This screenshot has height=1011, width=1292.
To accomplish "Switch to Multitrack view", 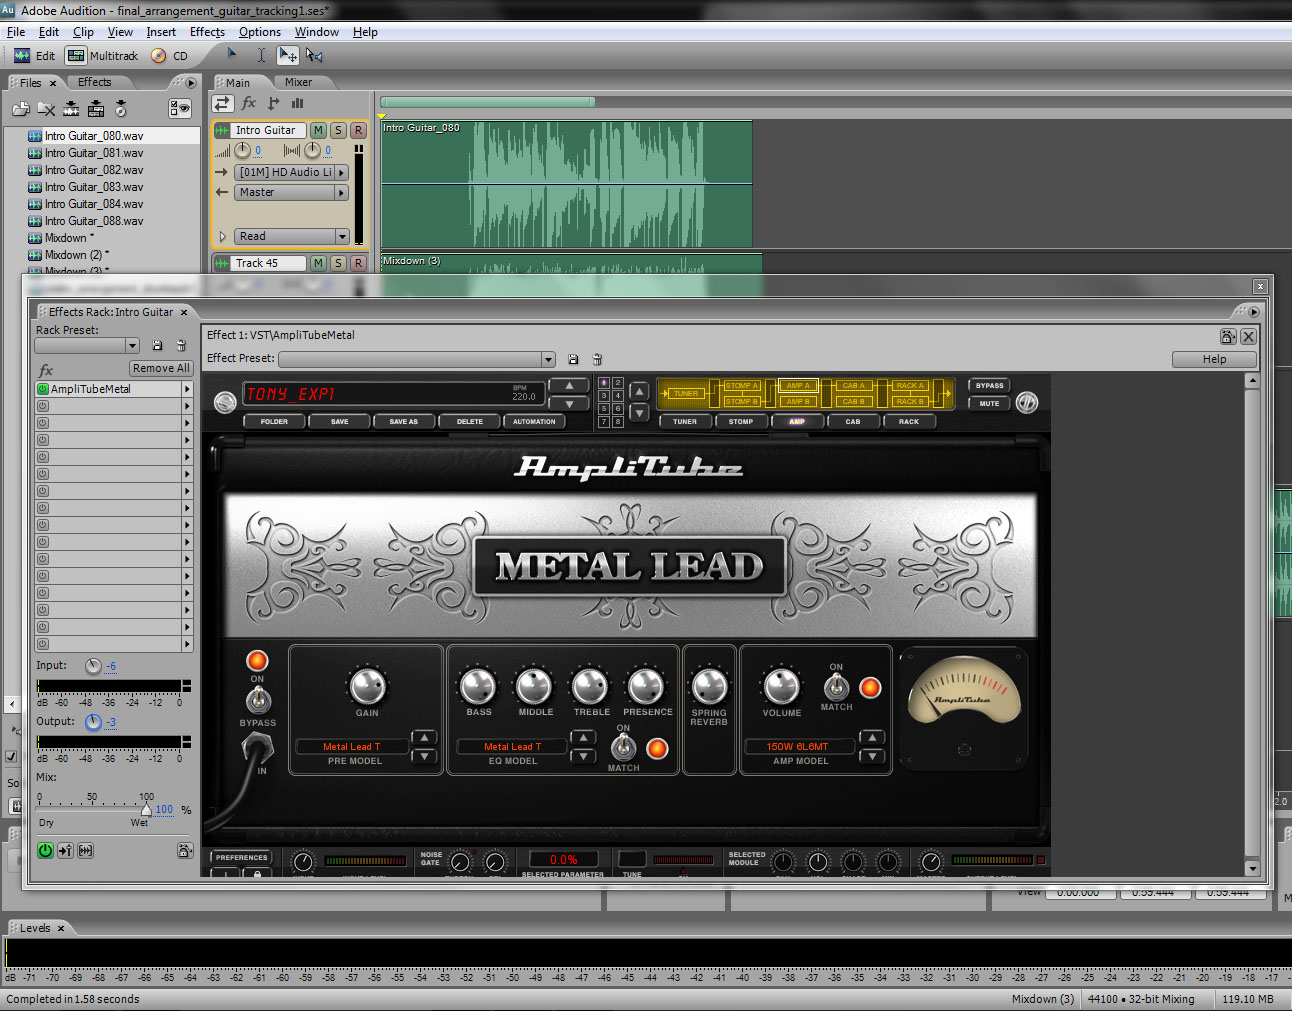I will [103, 56].
